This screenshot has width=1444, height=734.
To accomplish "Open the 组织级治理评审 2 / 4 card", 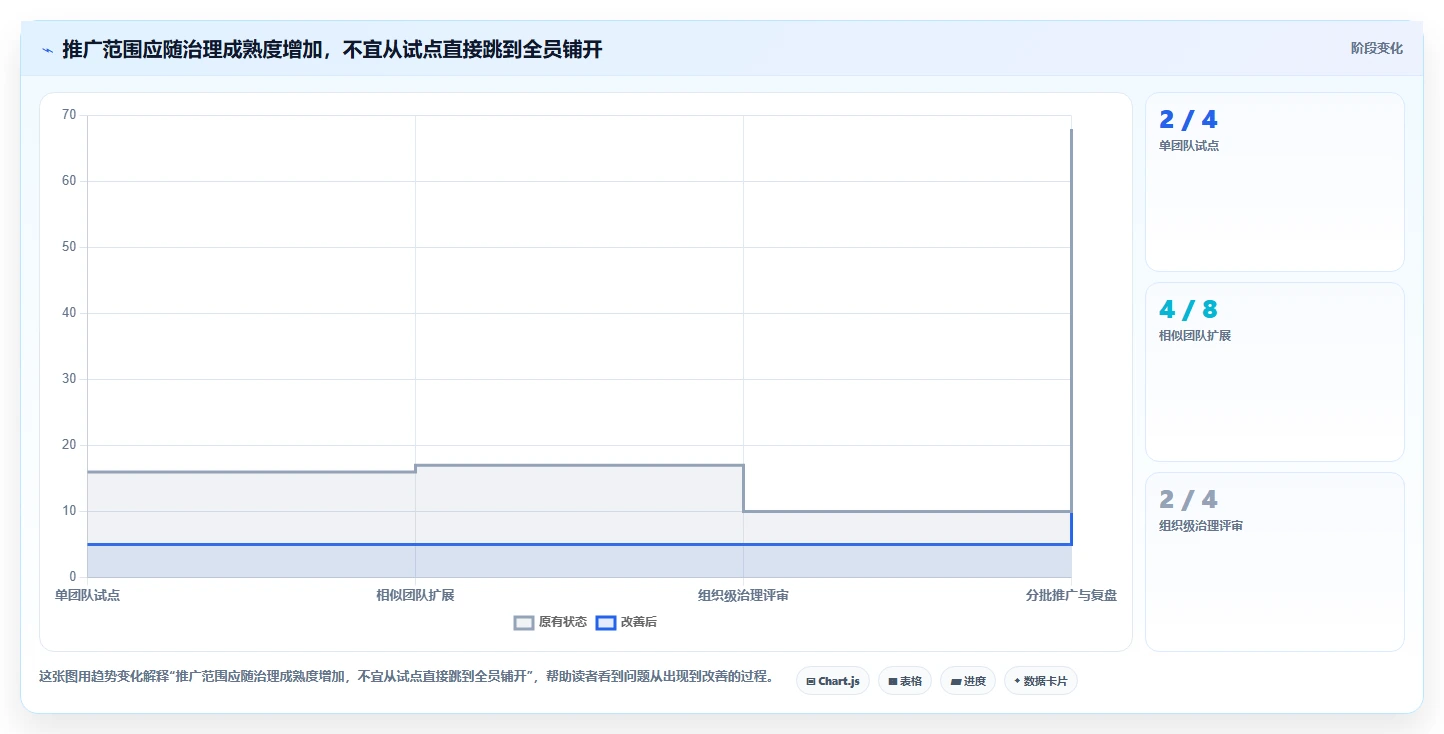I will tap(1275, 562).
